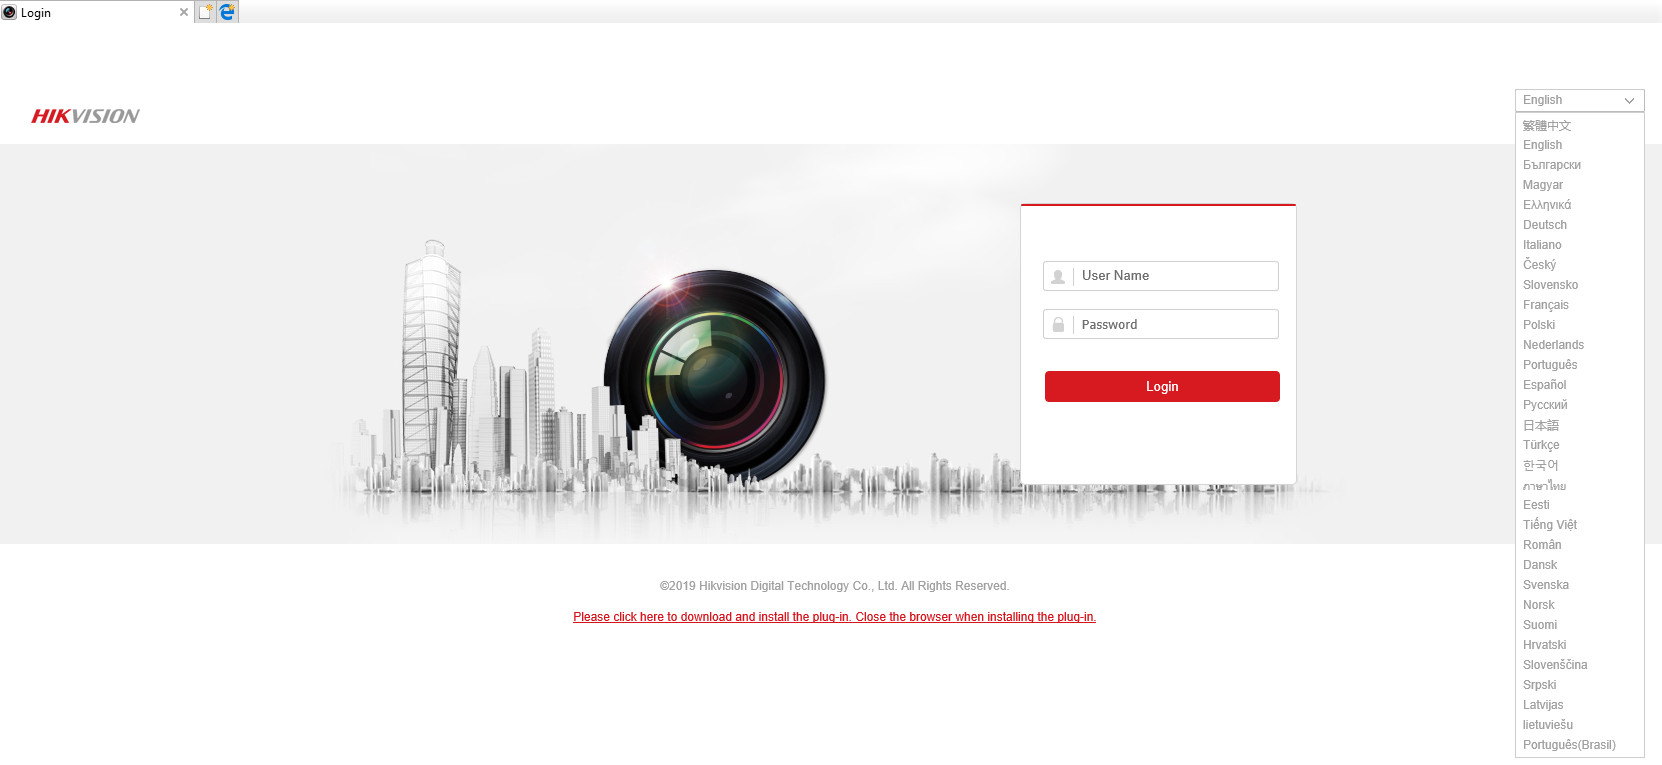This screenshot has width=1662, height=765.
Task: Choose Nederlands from the list
Action: (1553, 345)
